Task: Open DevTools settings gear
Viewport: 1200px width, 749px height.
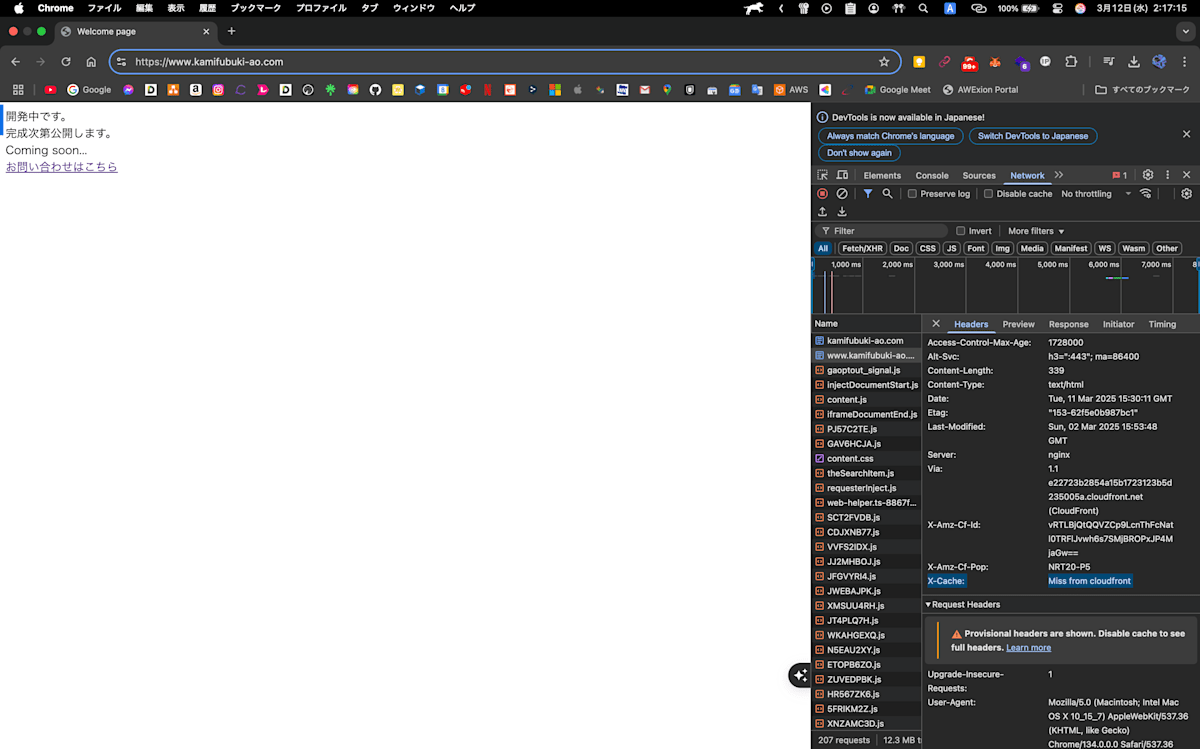Action: click(x=1148, y=175)
